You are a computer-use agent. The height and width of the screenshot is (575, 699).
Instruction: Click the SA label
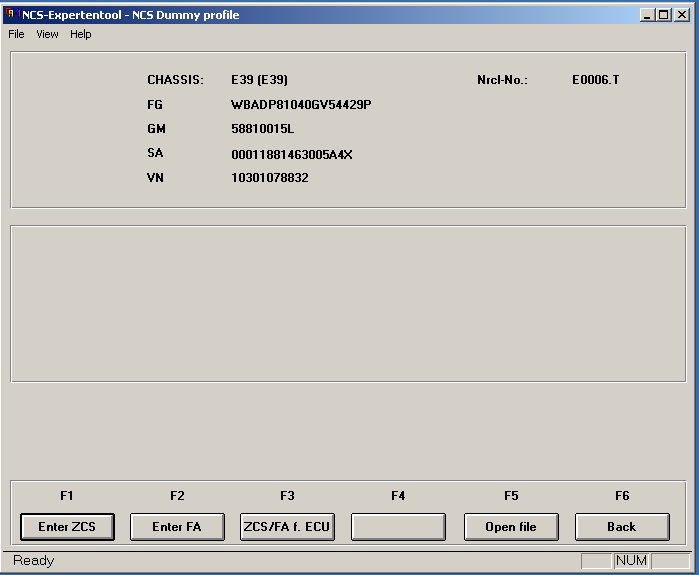[x=155, y=153]
